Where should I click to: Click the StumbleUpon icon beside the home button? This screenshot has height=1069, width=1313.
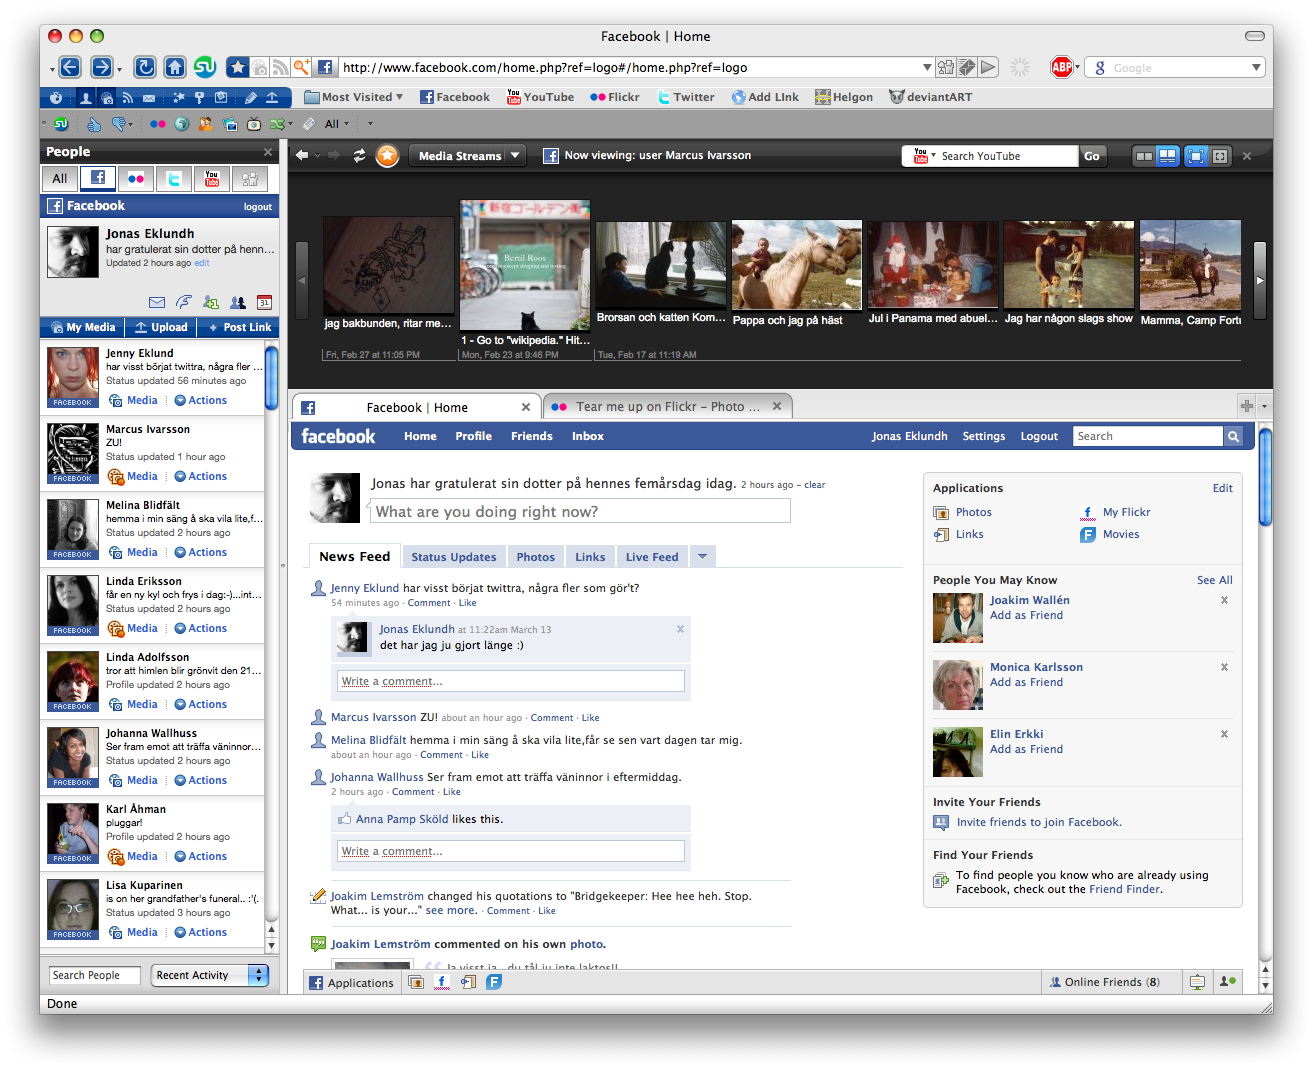(205, 67)
